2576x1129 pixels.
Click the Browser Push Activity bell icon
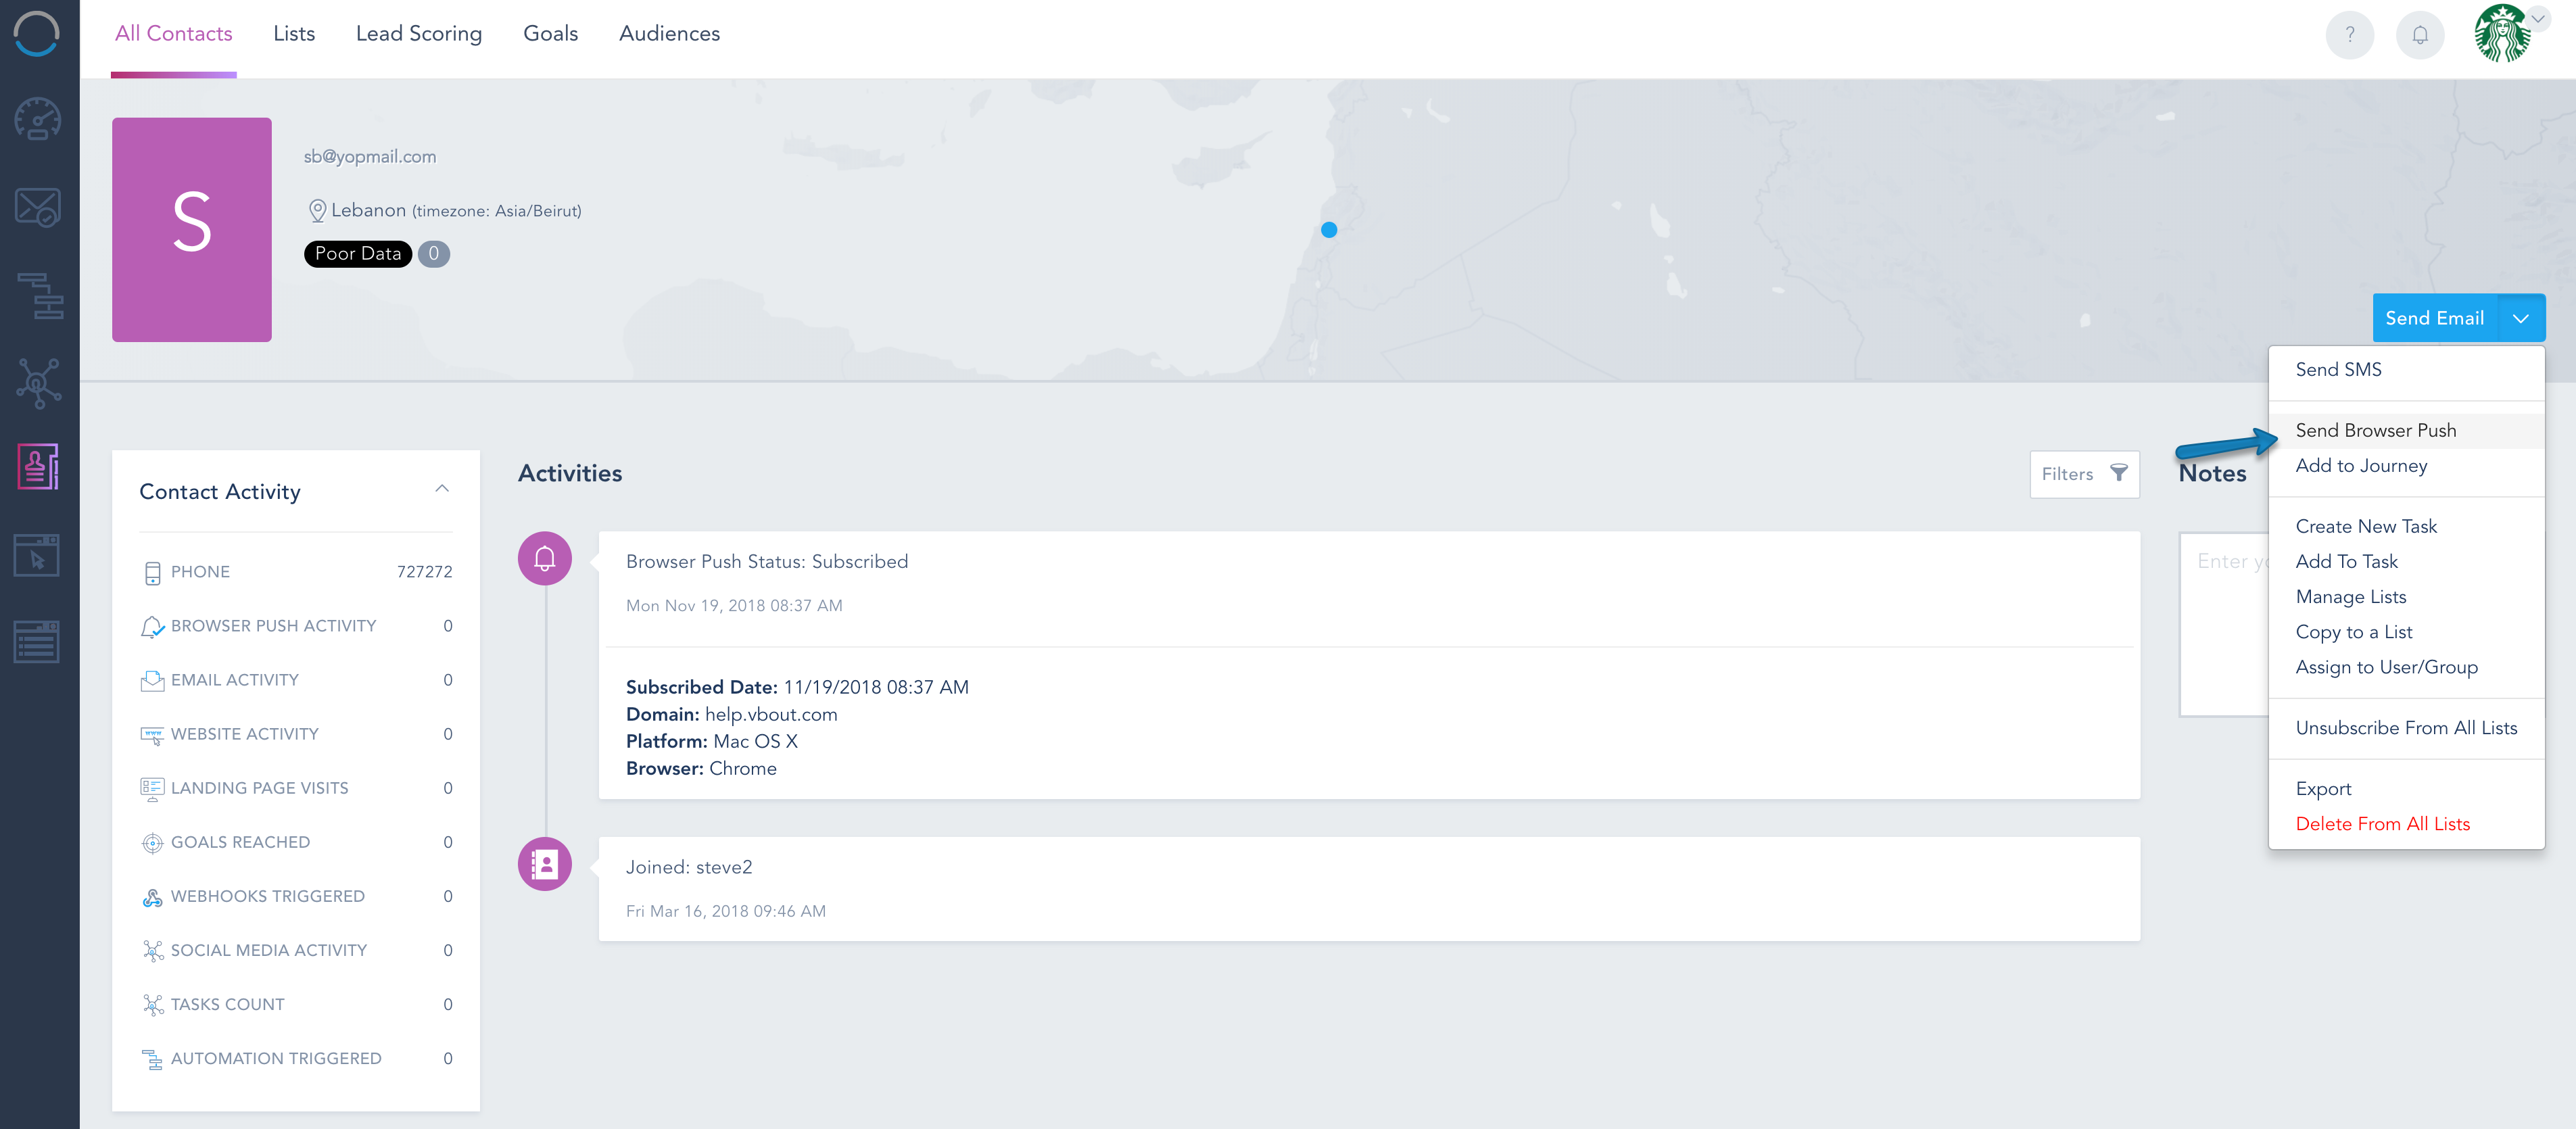(x=152, y=627)
